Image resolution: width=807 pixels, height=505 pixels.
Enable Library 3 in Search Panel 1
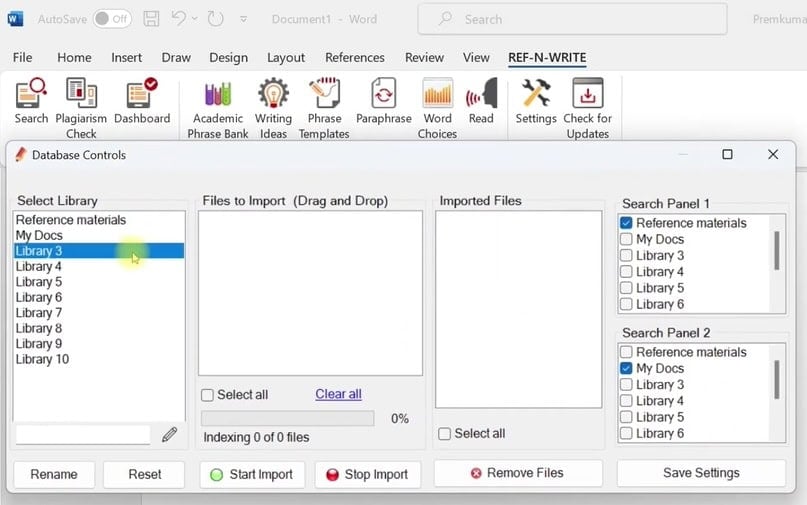(x=626, y=256)
